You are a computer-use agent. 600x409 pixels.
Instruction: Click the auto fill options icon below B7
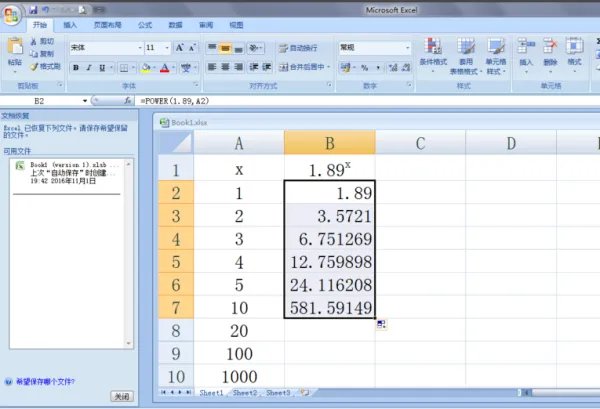coord(381,325)
